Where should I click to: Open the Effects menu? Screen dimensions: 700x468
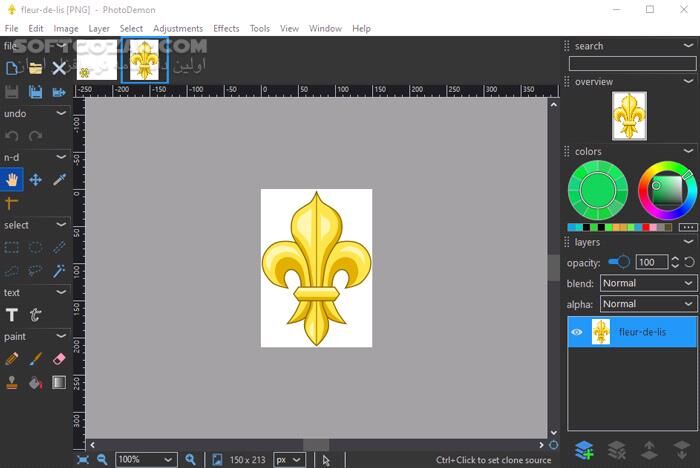(226, 29)
